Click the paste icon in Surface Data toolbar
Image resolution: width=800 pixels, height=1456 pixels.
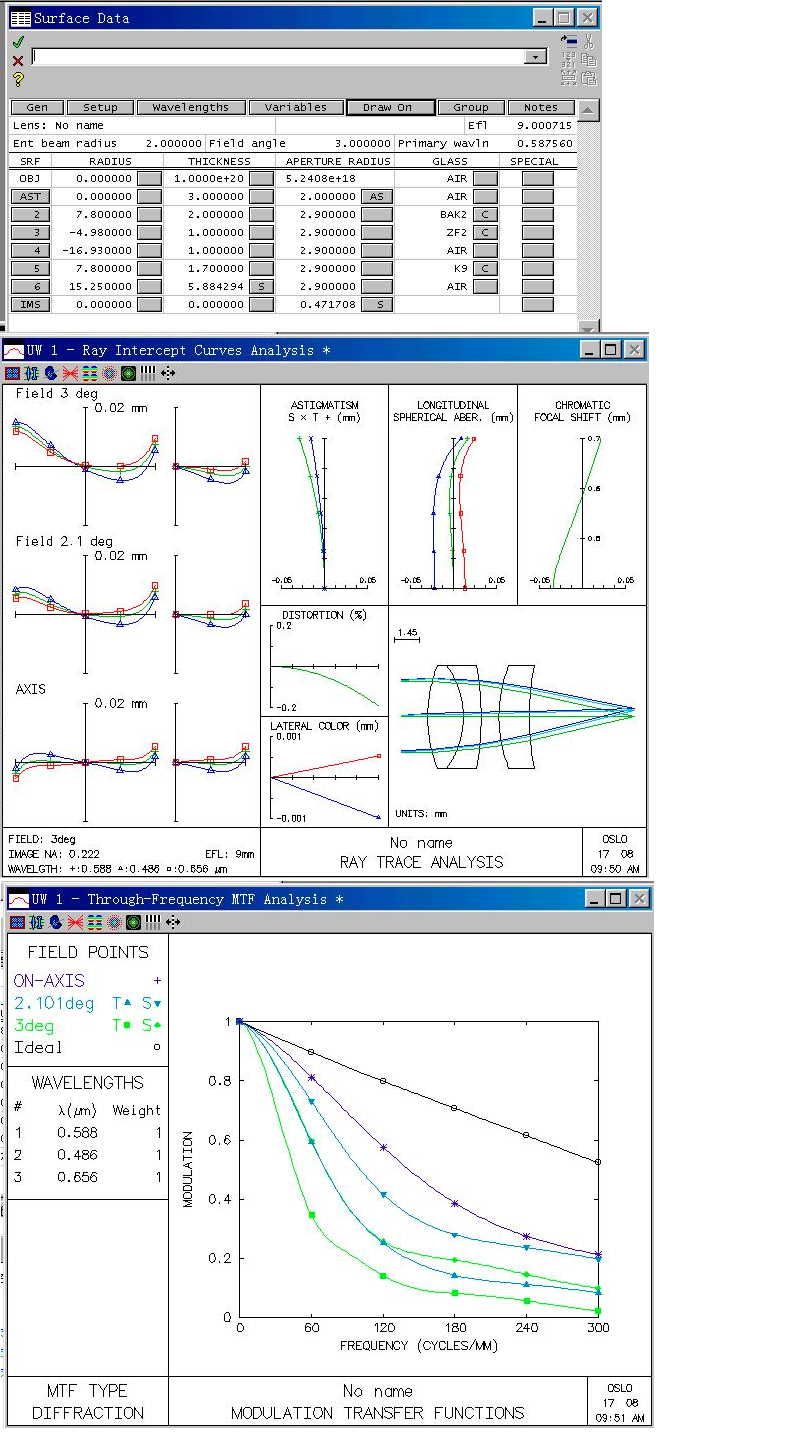589,77
